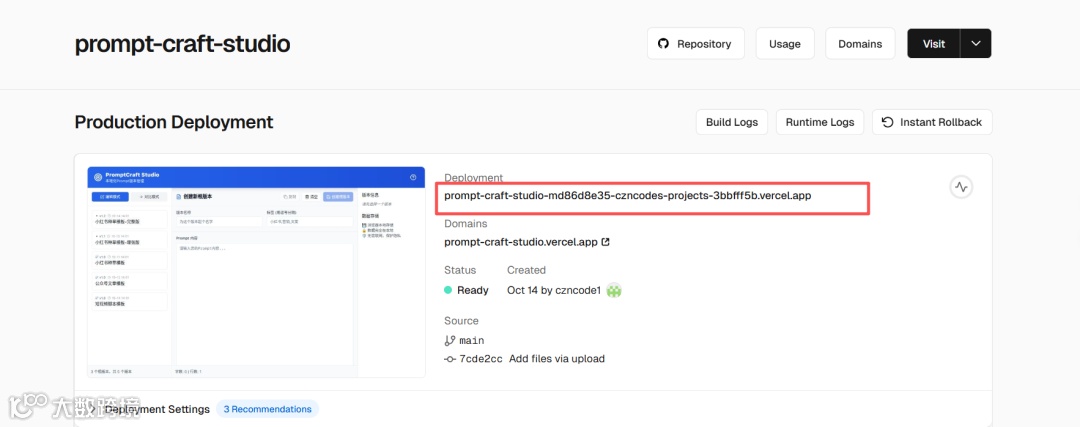Open Build Logs
1080x427 pixels.
(731, 122)
